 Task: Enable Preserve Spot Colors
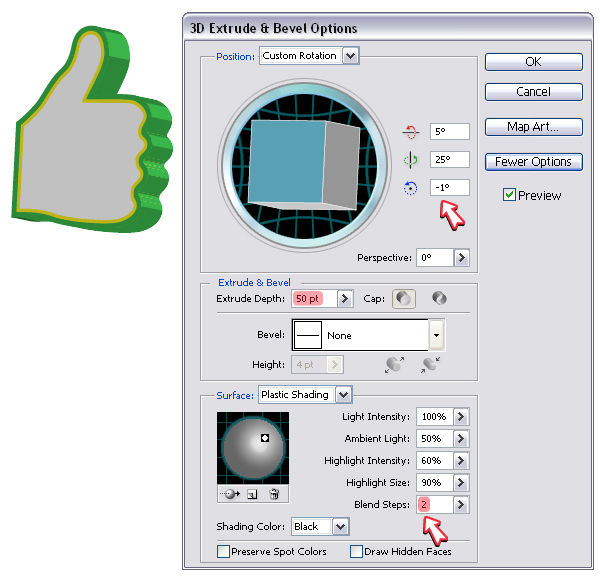223,551
